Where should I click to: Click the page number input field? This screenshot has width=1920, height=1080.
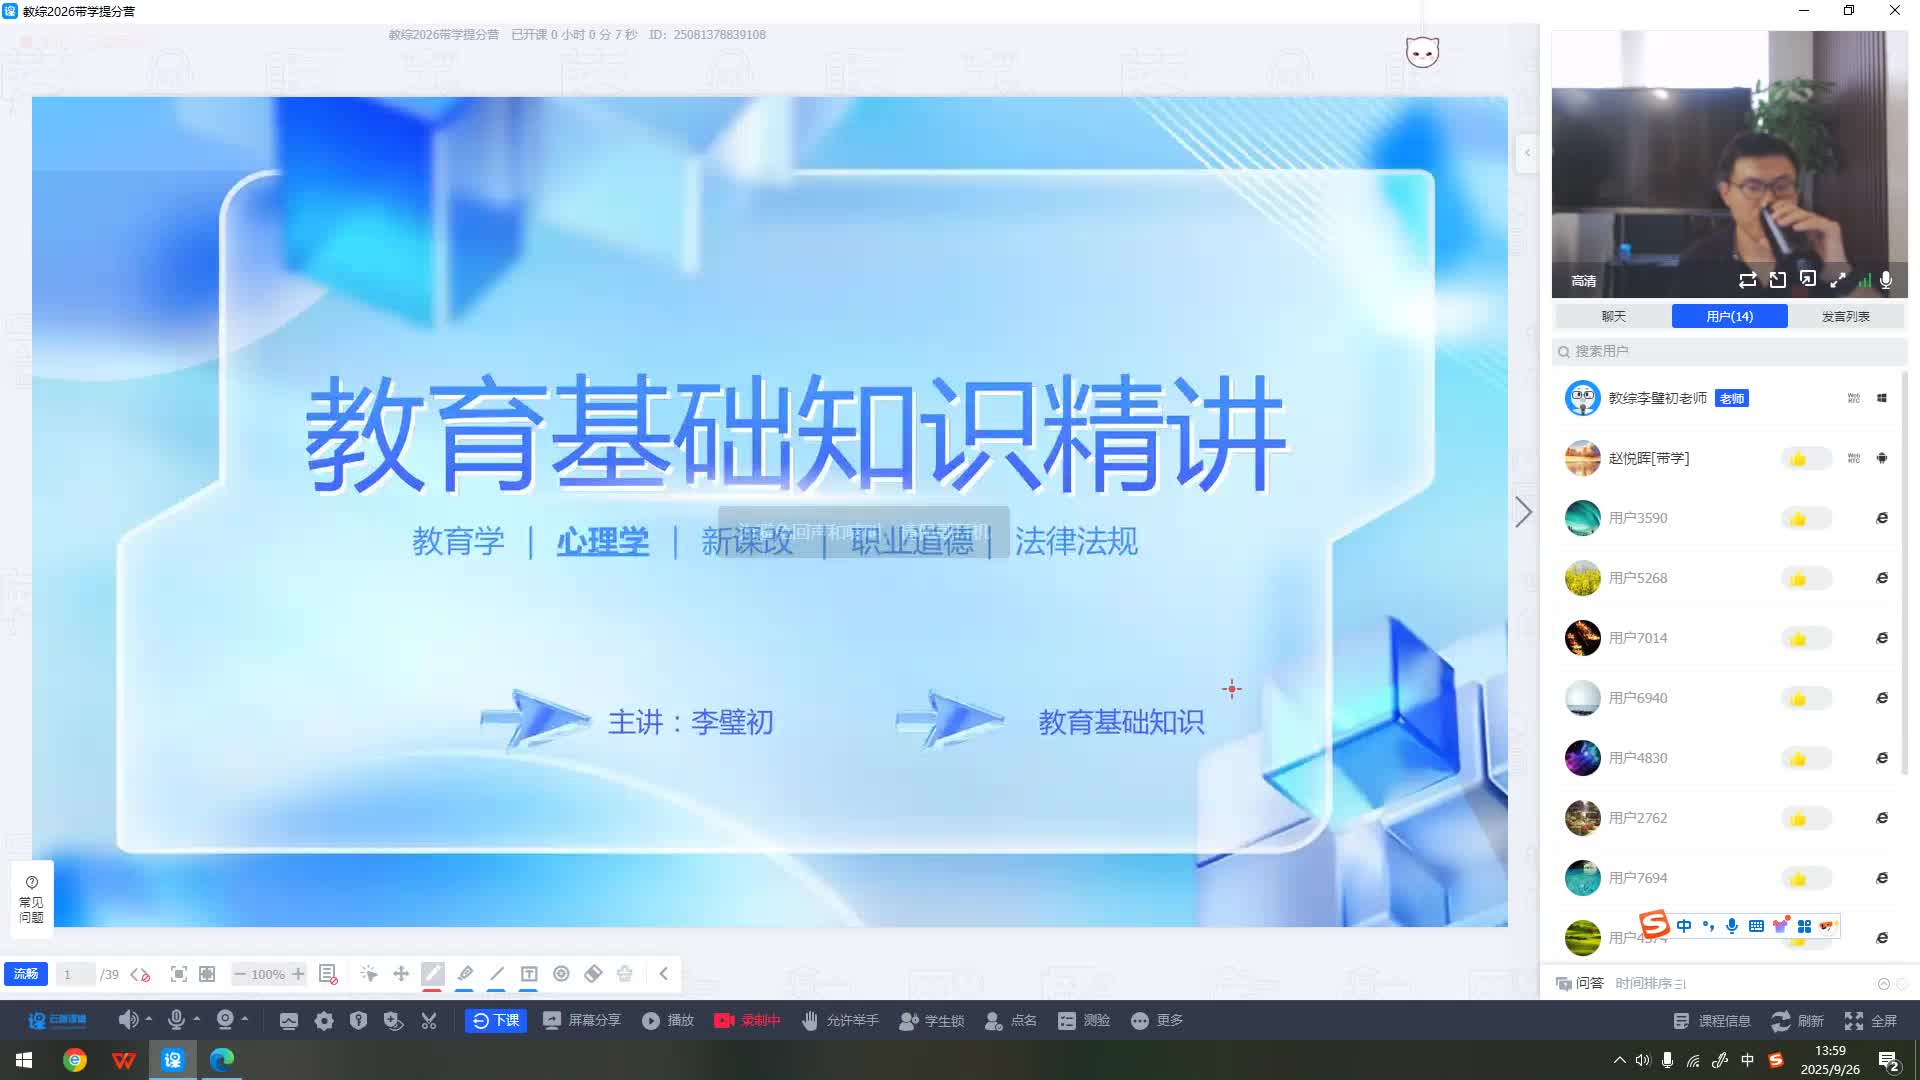click(76, 973)
